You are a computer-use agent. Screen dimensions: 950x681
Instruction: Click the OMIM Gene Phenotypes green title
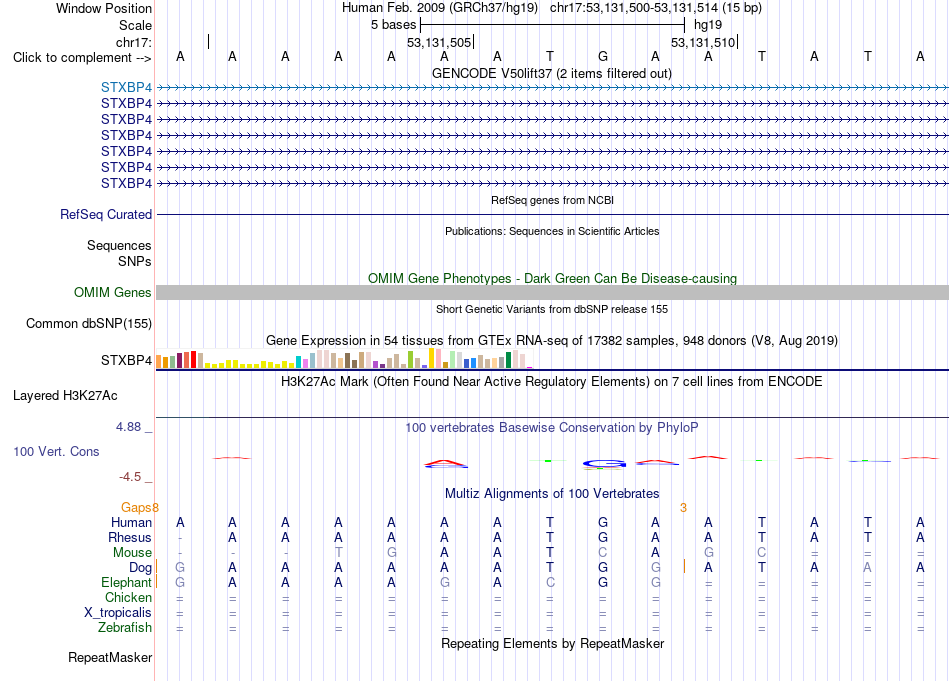click(x=552, y=279)
